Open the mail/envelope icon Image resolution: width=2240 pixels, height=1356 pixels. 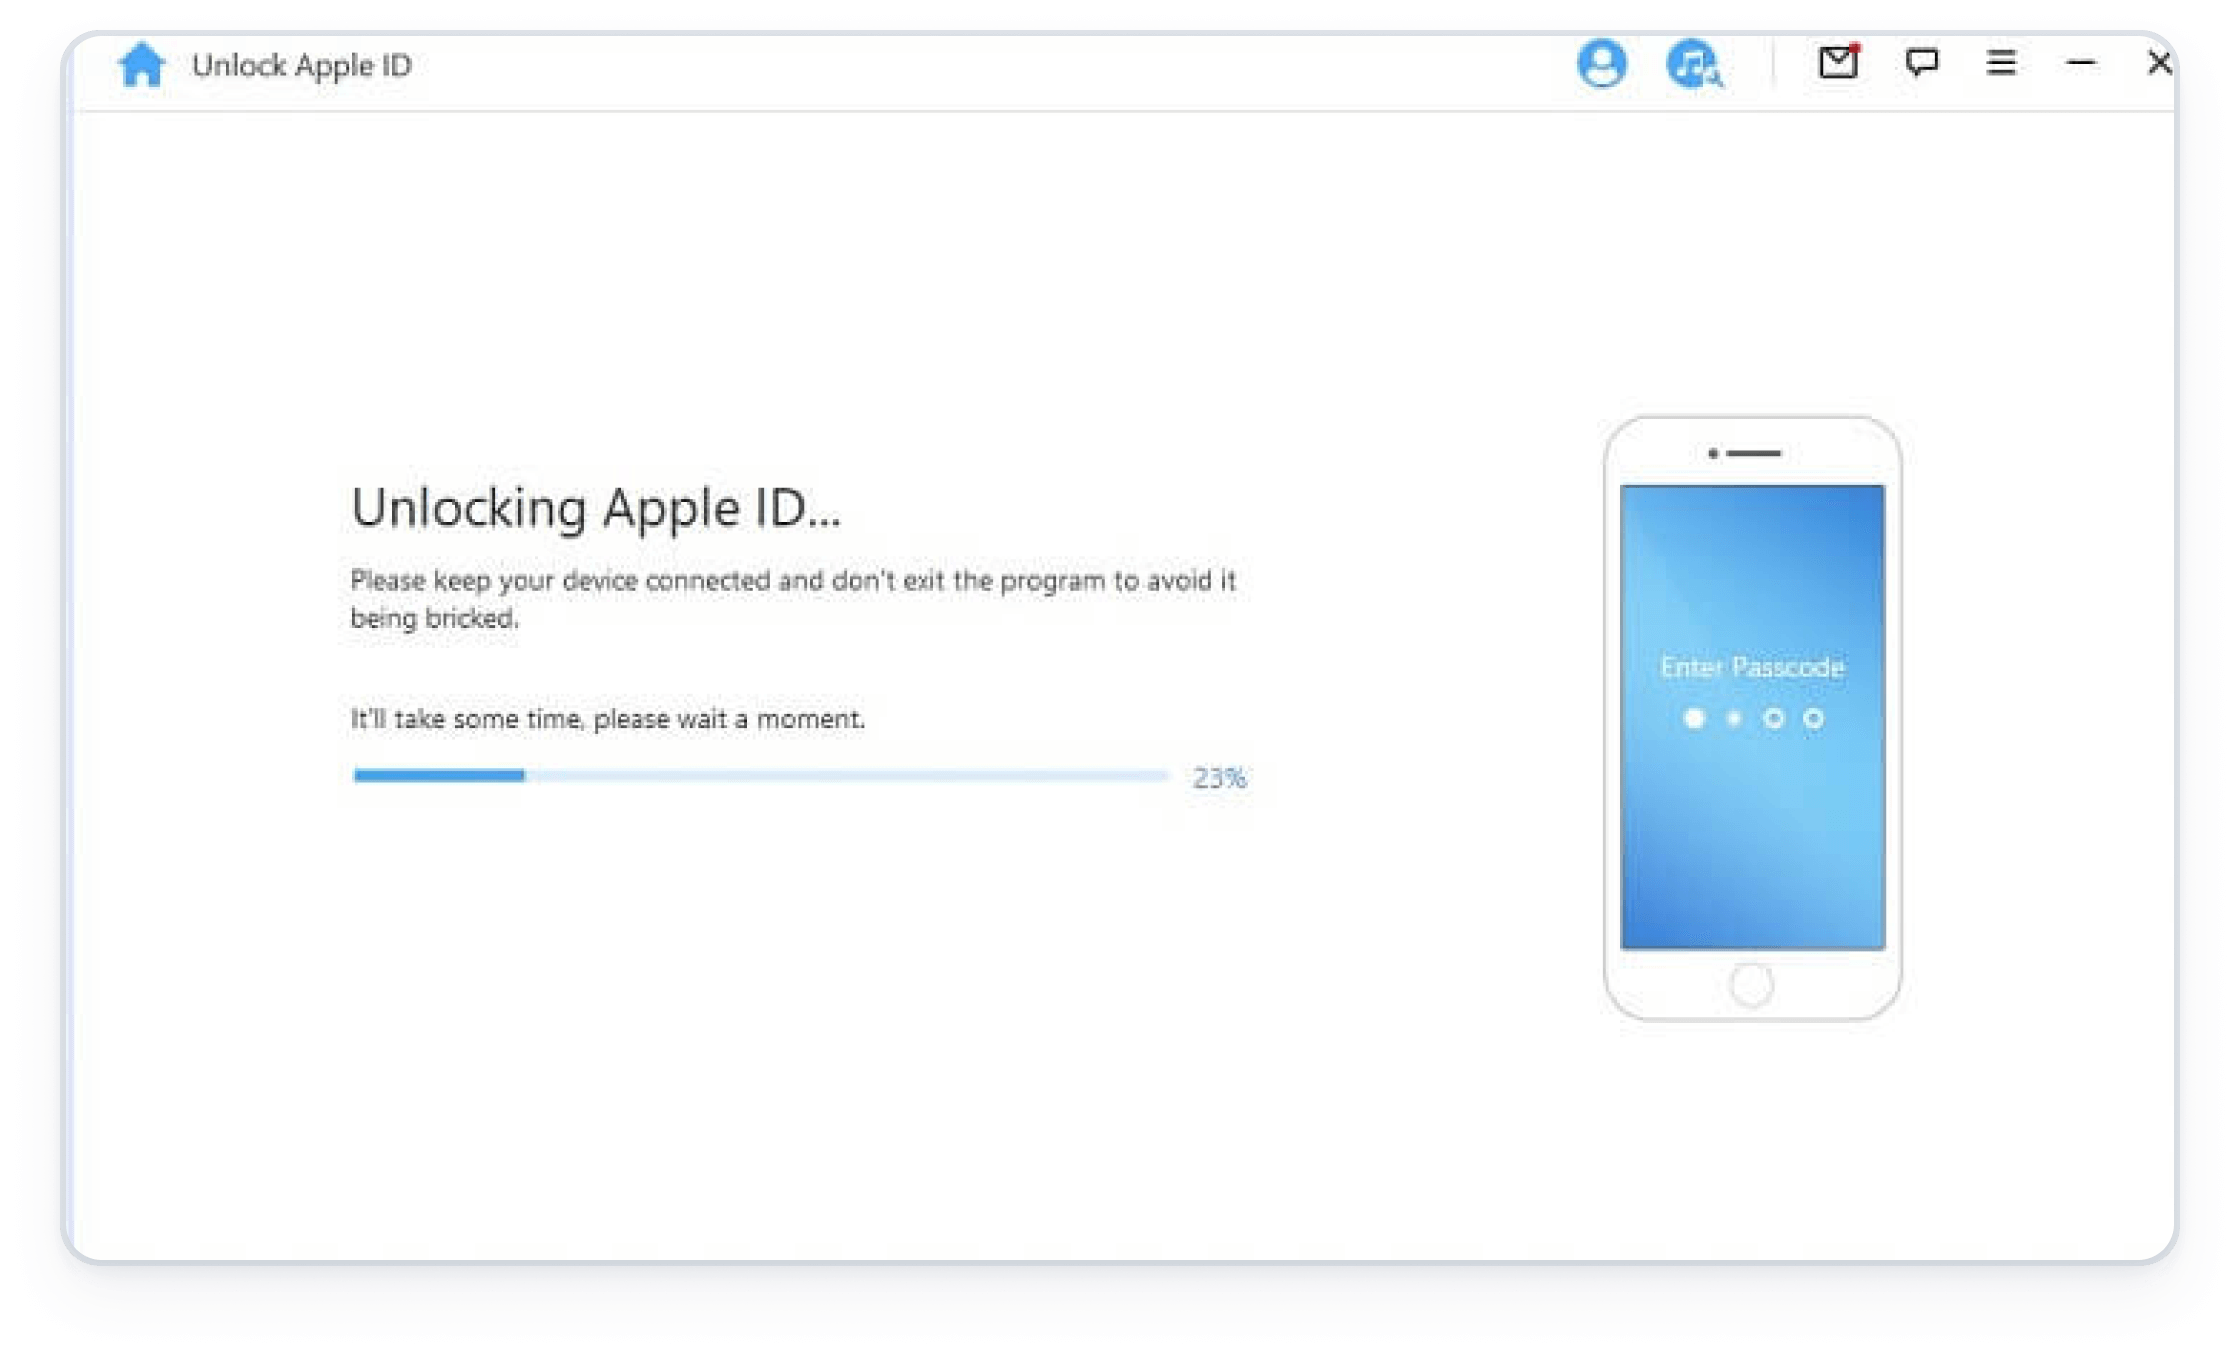(x=1840, y=64)
